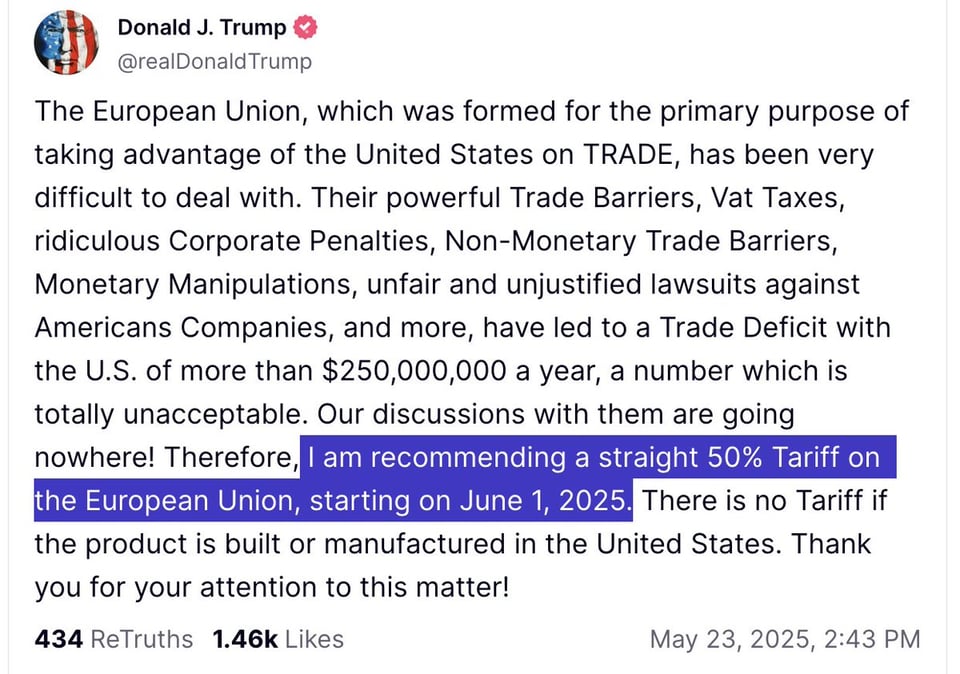Open the Donald J. Trump display name
Image resolution: width=960 pixels, height=674 pixels.
(201, 28)
